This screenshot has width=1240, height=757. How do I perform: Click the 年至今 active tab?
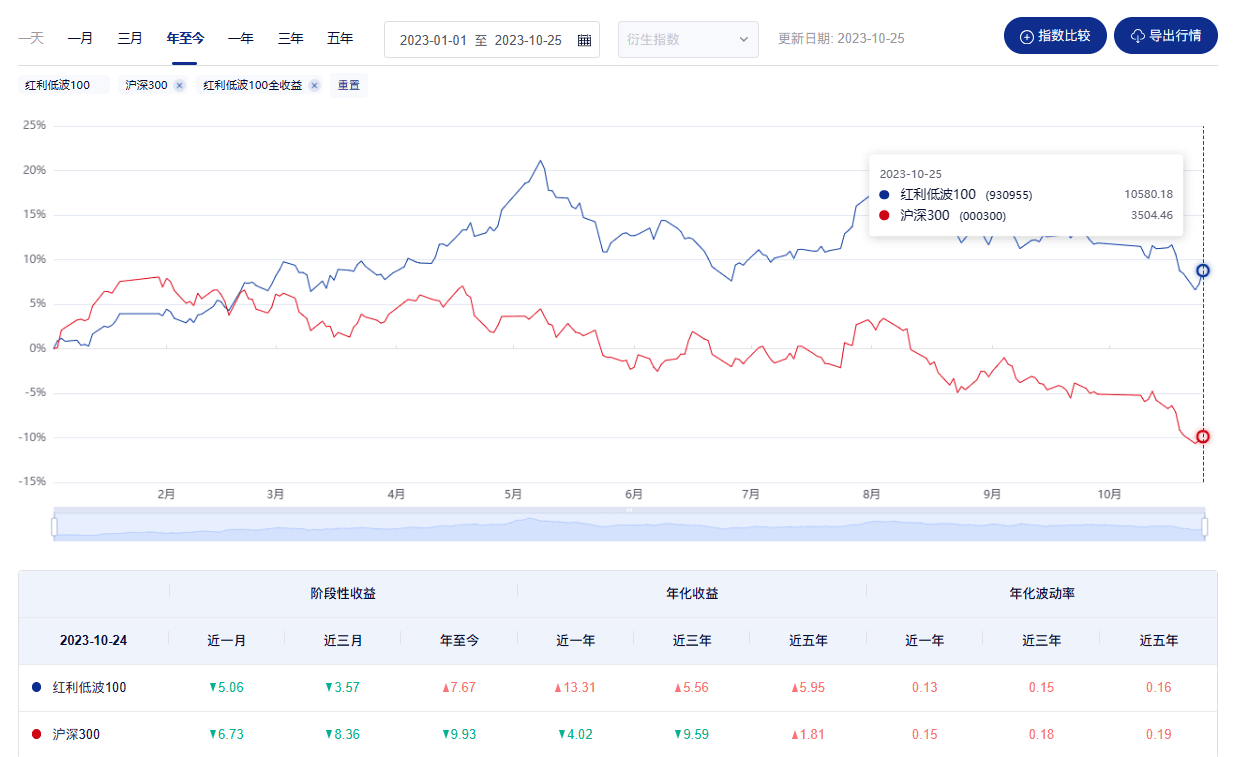coord(185,39)
